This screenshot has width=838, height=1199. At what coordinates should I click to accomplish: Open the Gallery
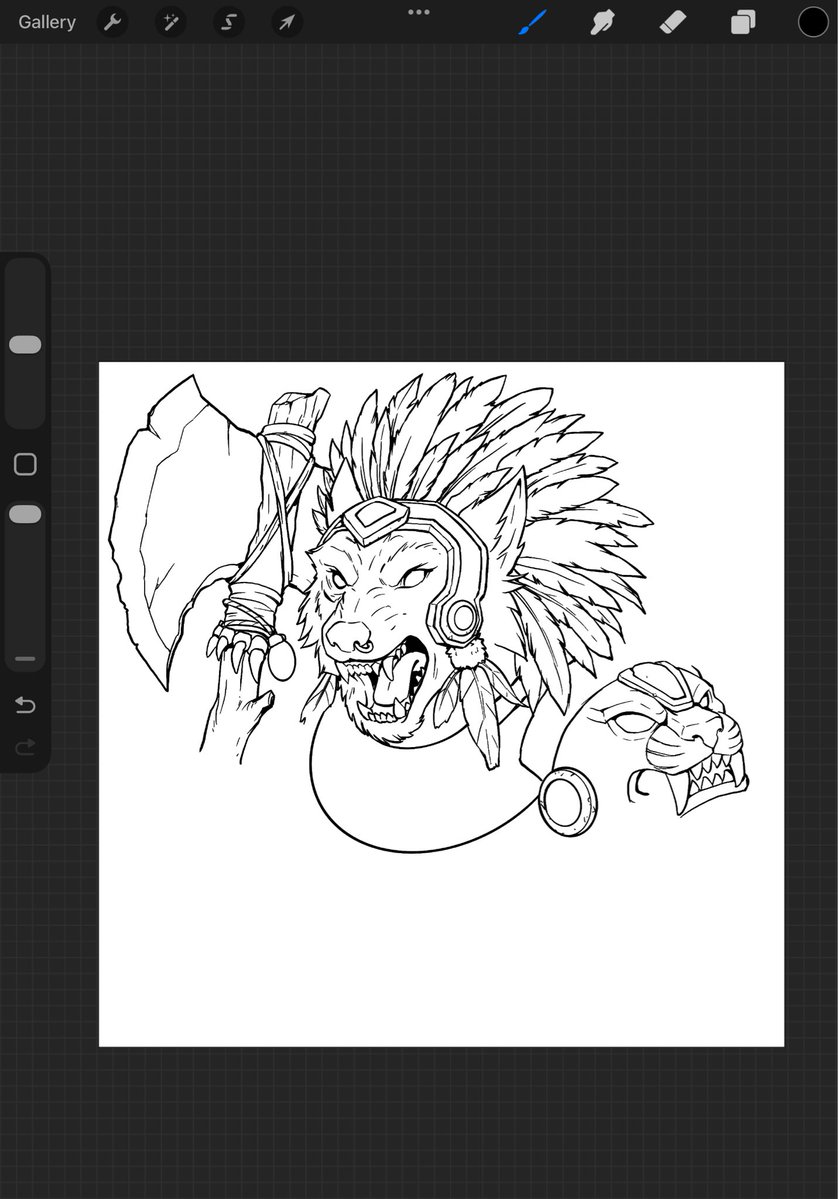pyautogui.click(x=47, y=22)
